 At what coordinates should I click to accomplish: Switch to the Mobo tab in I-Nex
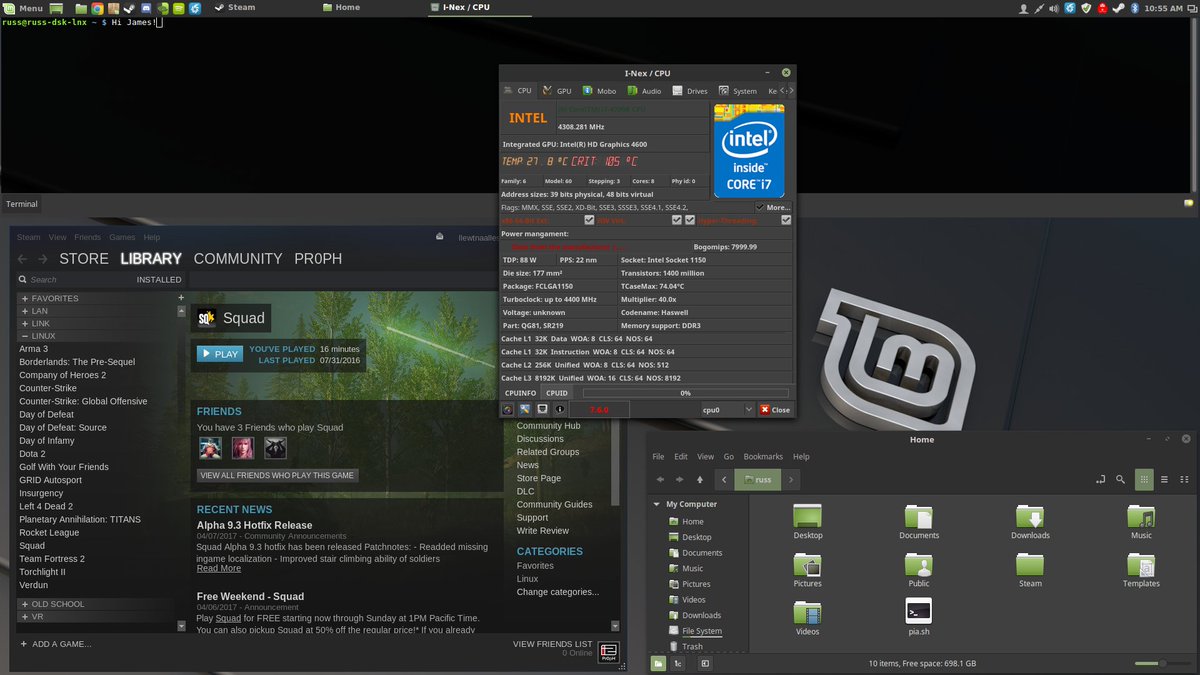599,90
